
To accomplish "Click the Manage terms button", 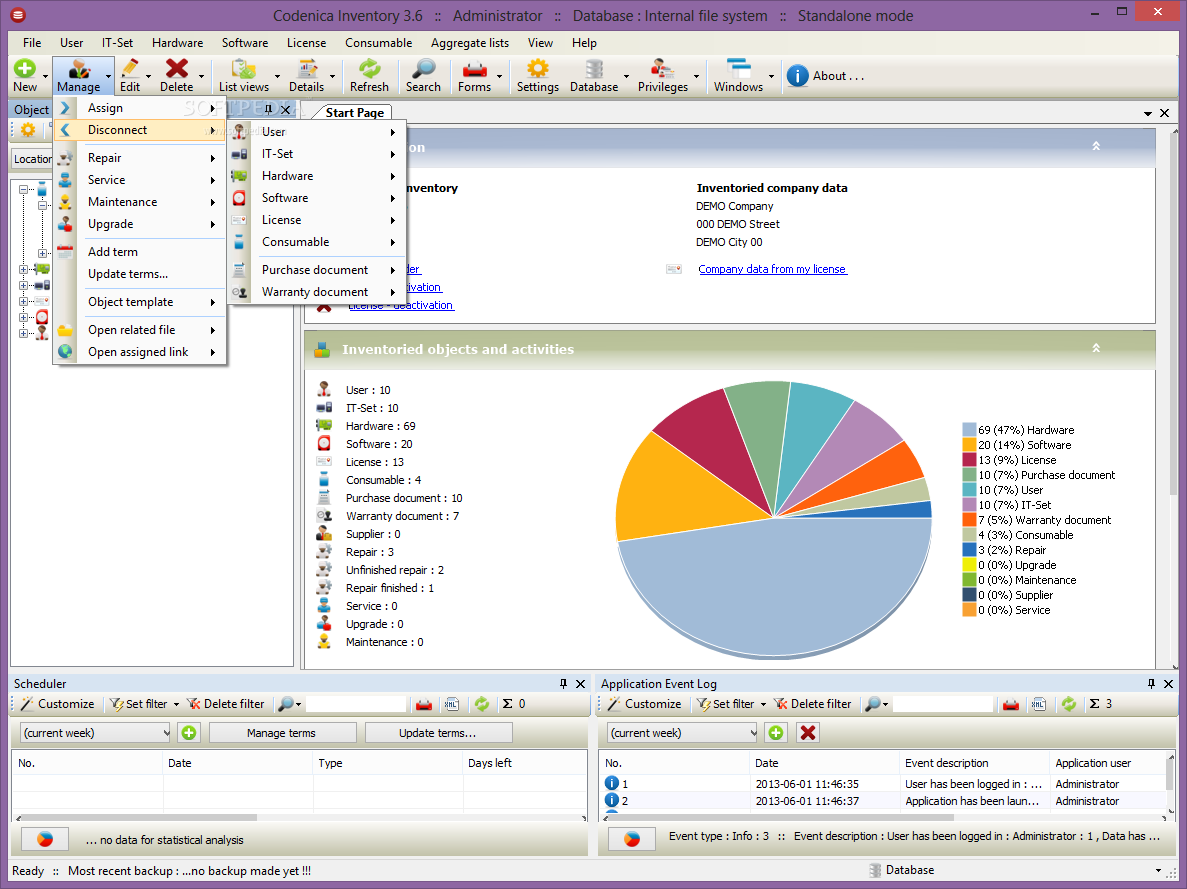I will [282, 733].
